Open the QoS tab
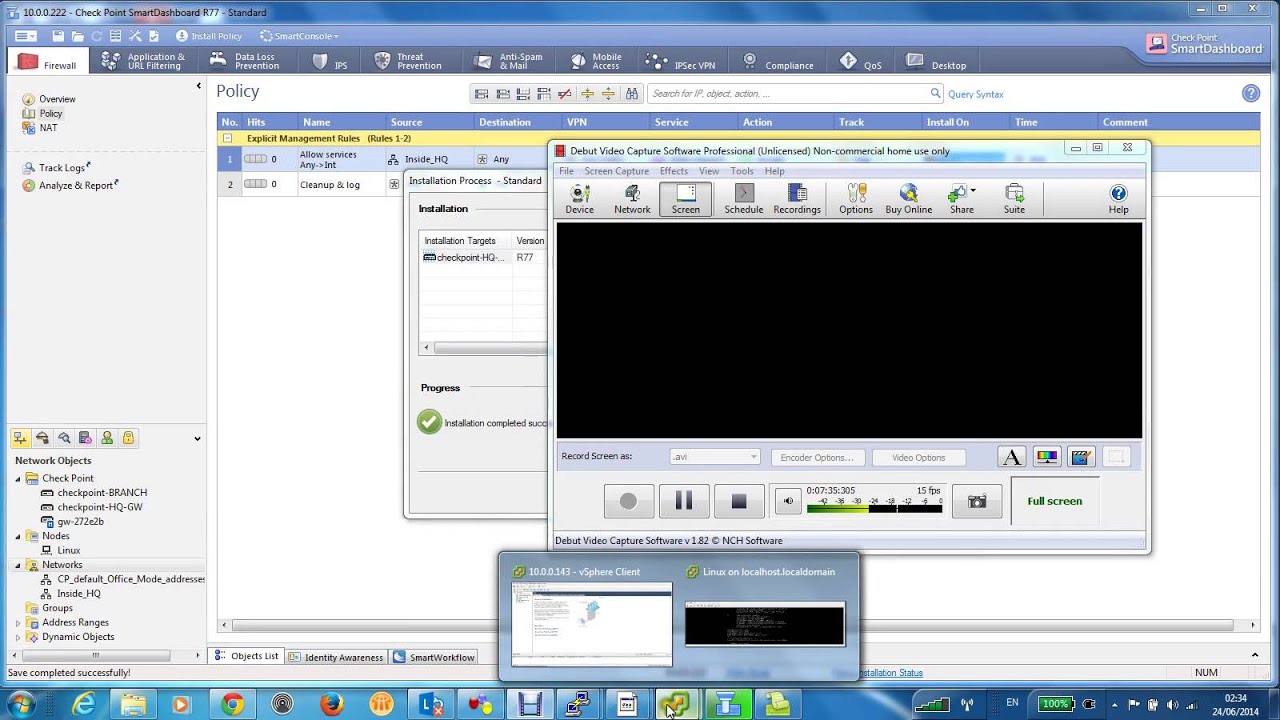Screen dimensions: 1280x720 [x=861, y=62]
